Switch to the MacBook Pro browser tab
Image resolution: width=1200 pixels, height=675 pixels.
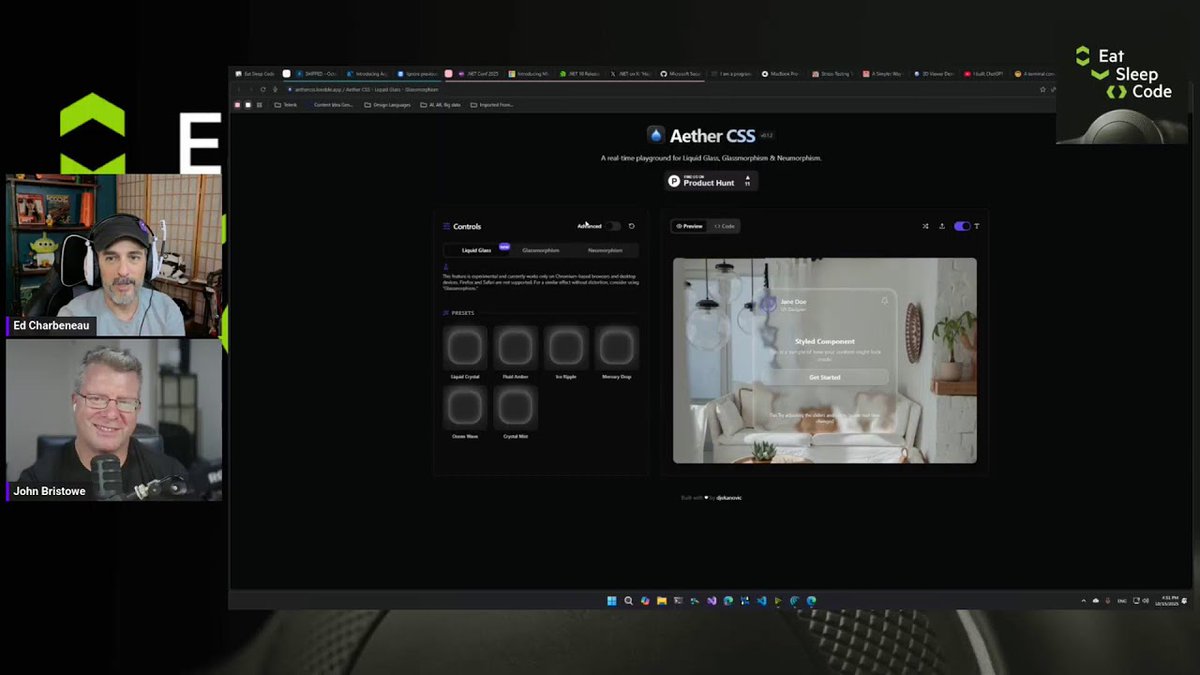pyautogui.click(x=782, y=74)
